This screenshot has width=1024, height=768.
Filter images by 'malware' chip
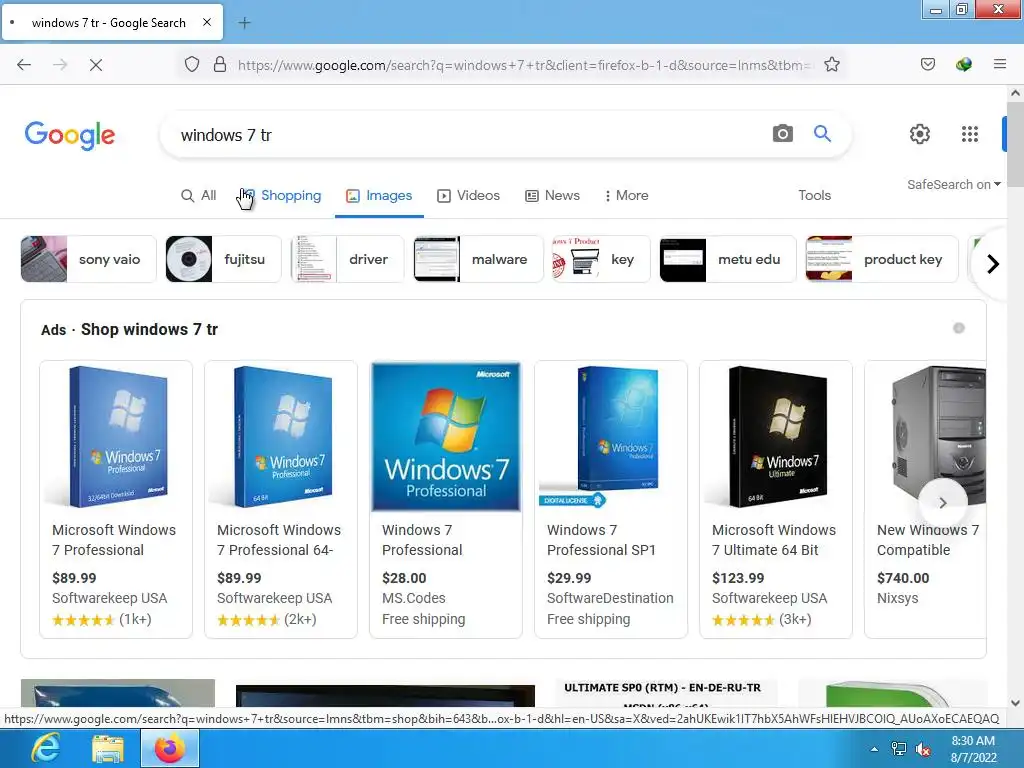pyautogui.click(x=478, y=259)
